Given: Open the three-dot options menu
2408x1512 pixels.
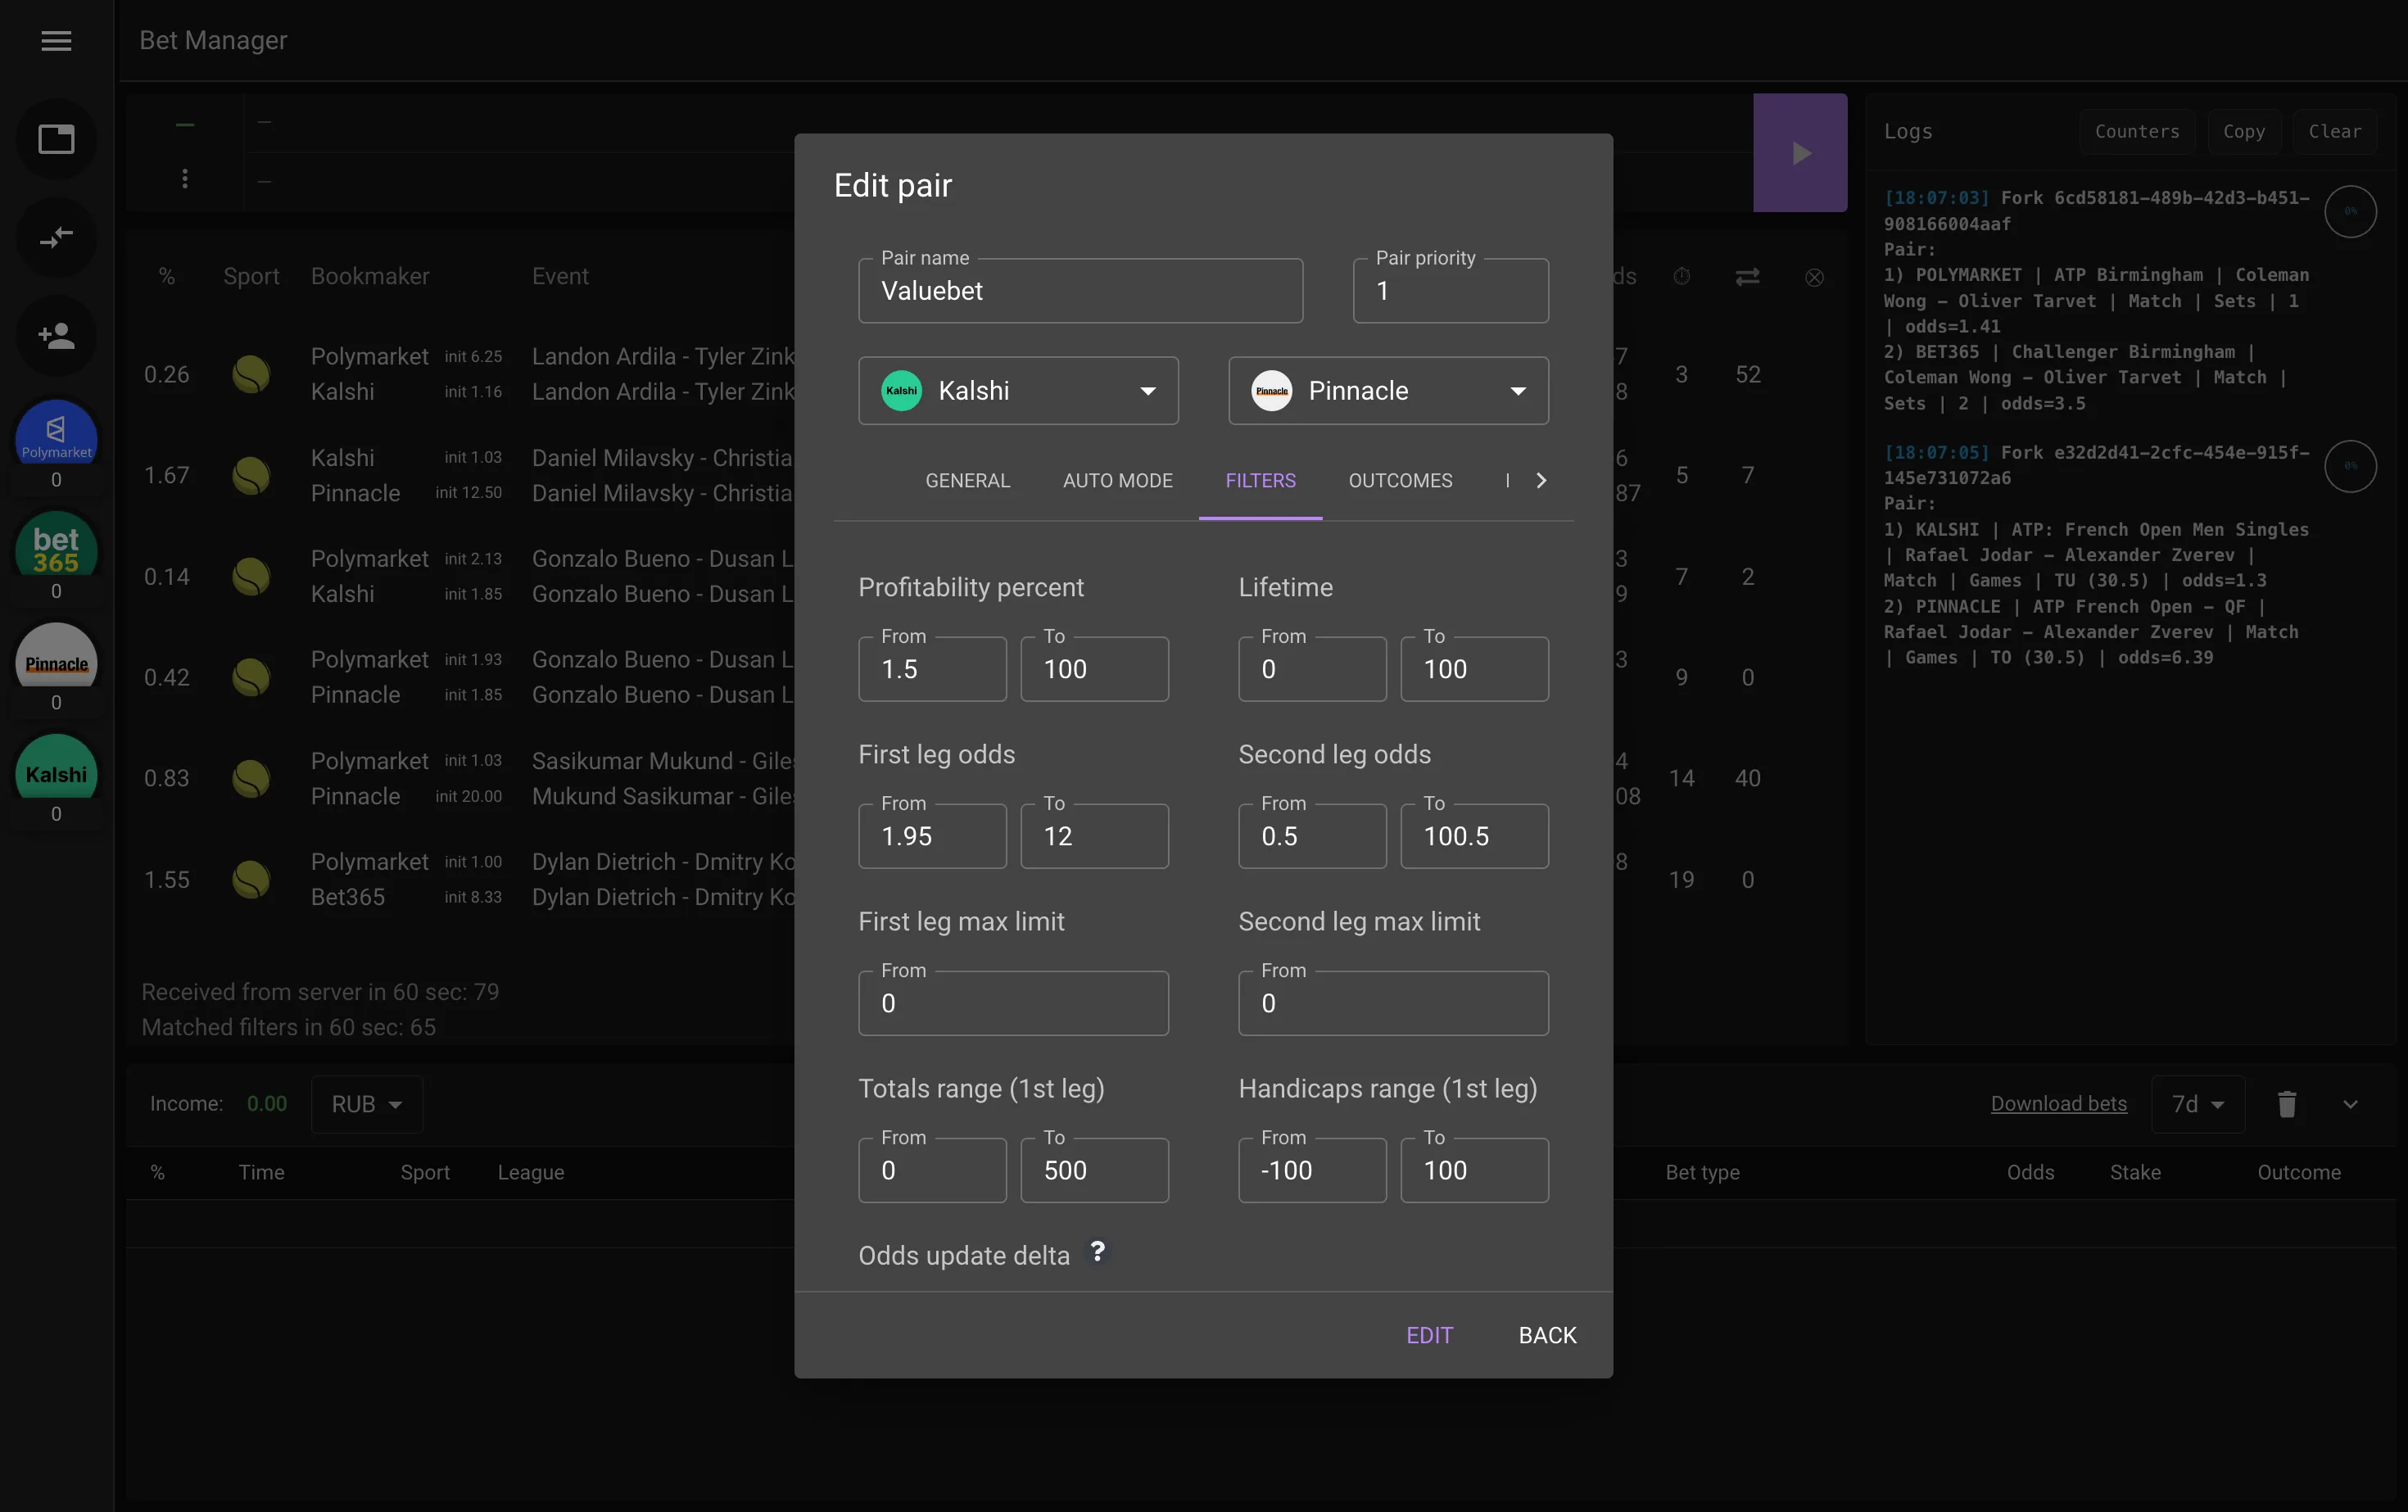Looking at the screenshot, I should (x=185, y=179).
